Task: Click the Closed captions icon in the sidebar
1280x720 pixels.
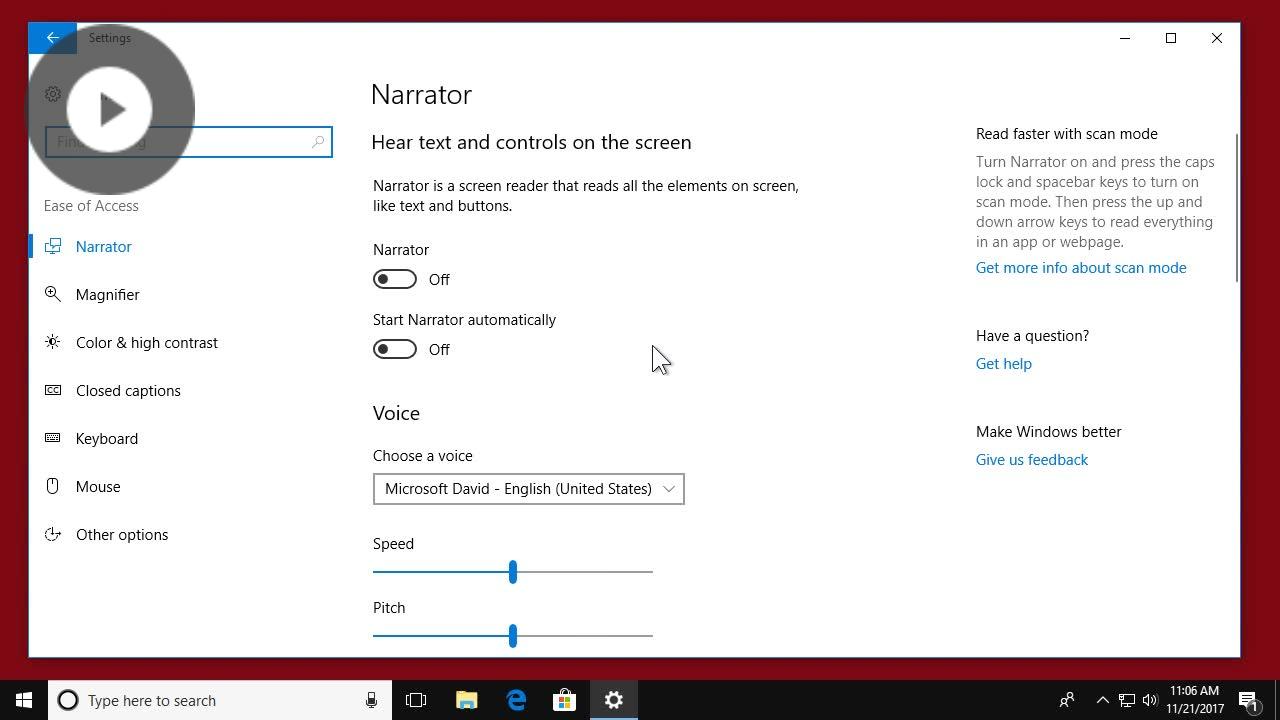Action: [52, 390]
